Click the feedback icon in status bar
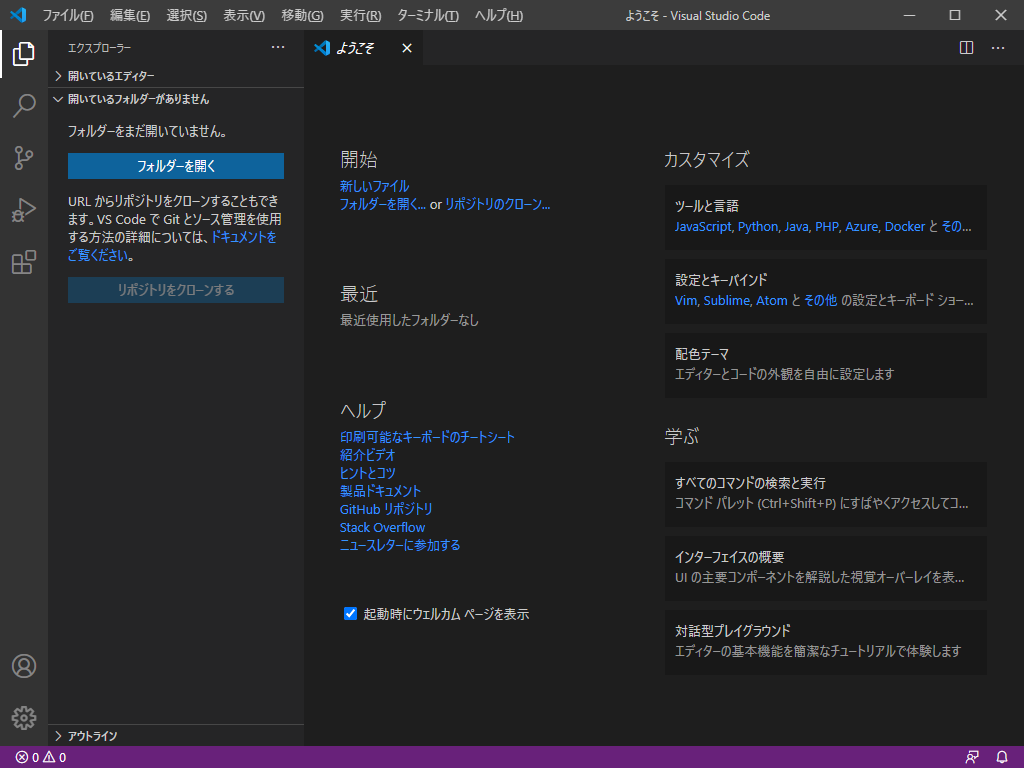1024x768 pixels. pyautogui.click(x=972, y=758)
